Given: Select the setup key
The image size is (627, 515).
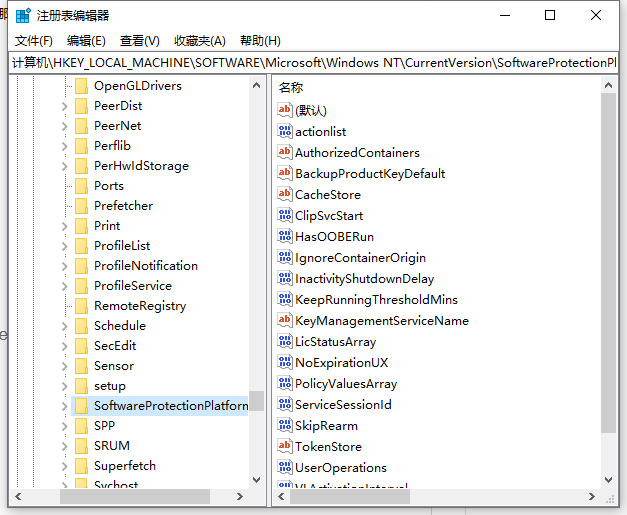Looking at the screenshot, I should (110, 385).
